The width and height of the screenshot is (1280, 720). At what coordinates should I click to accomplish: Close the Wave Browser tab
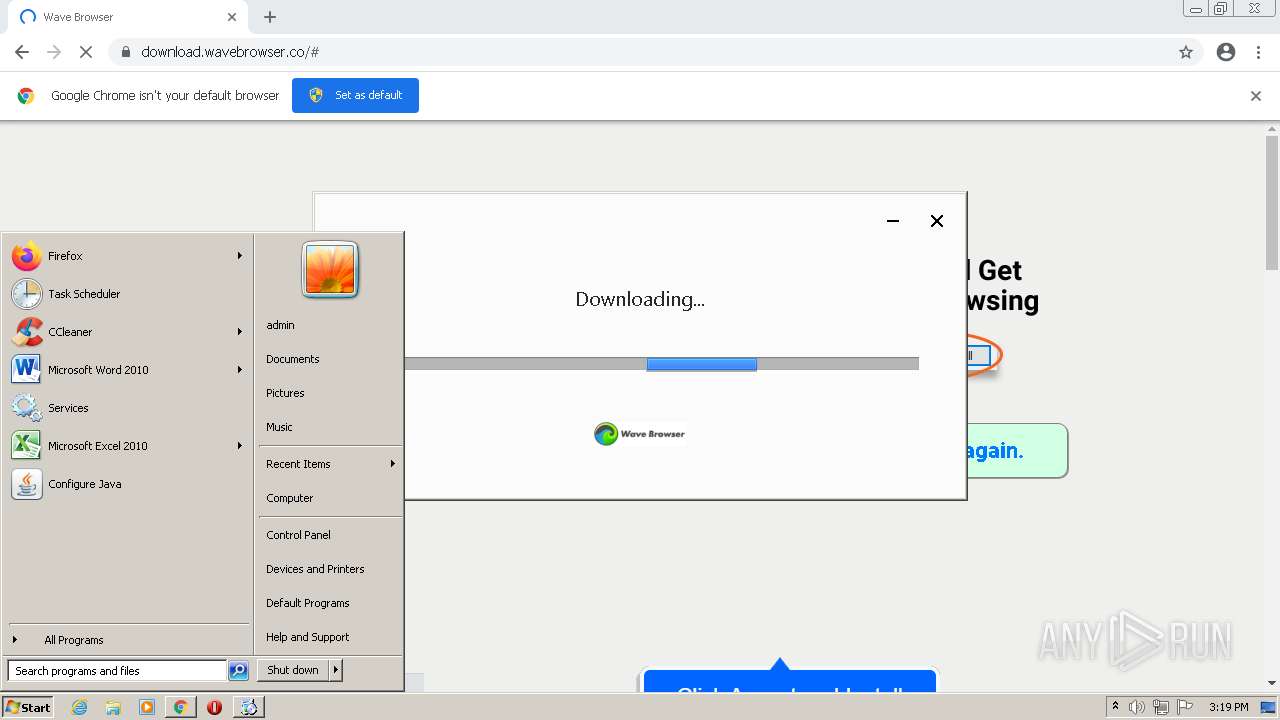tap(232, 17)
